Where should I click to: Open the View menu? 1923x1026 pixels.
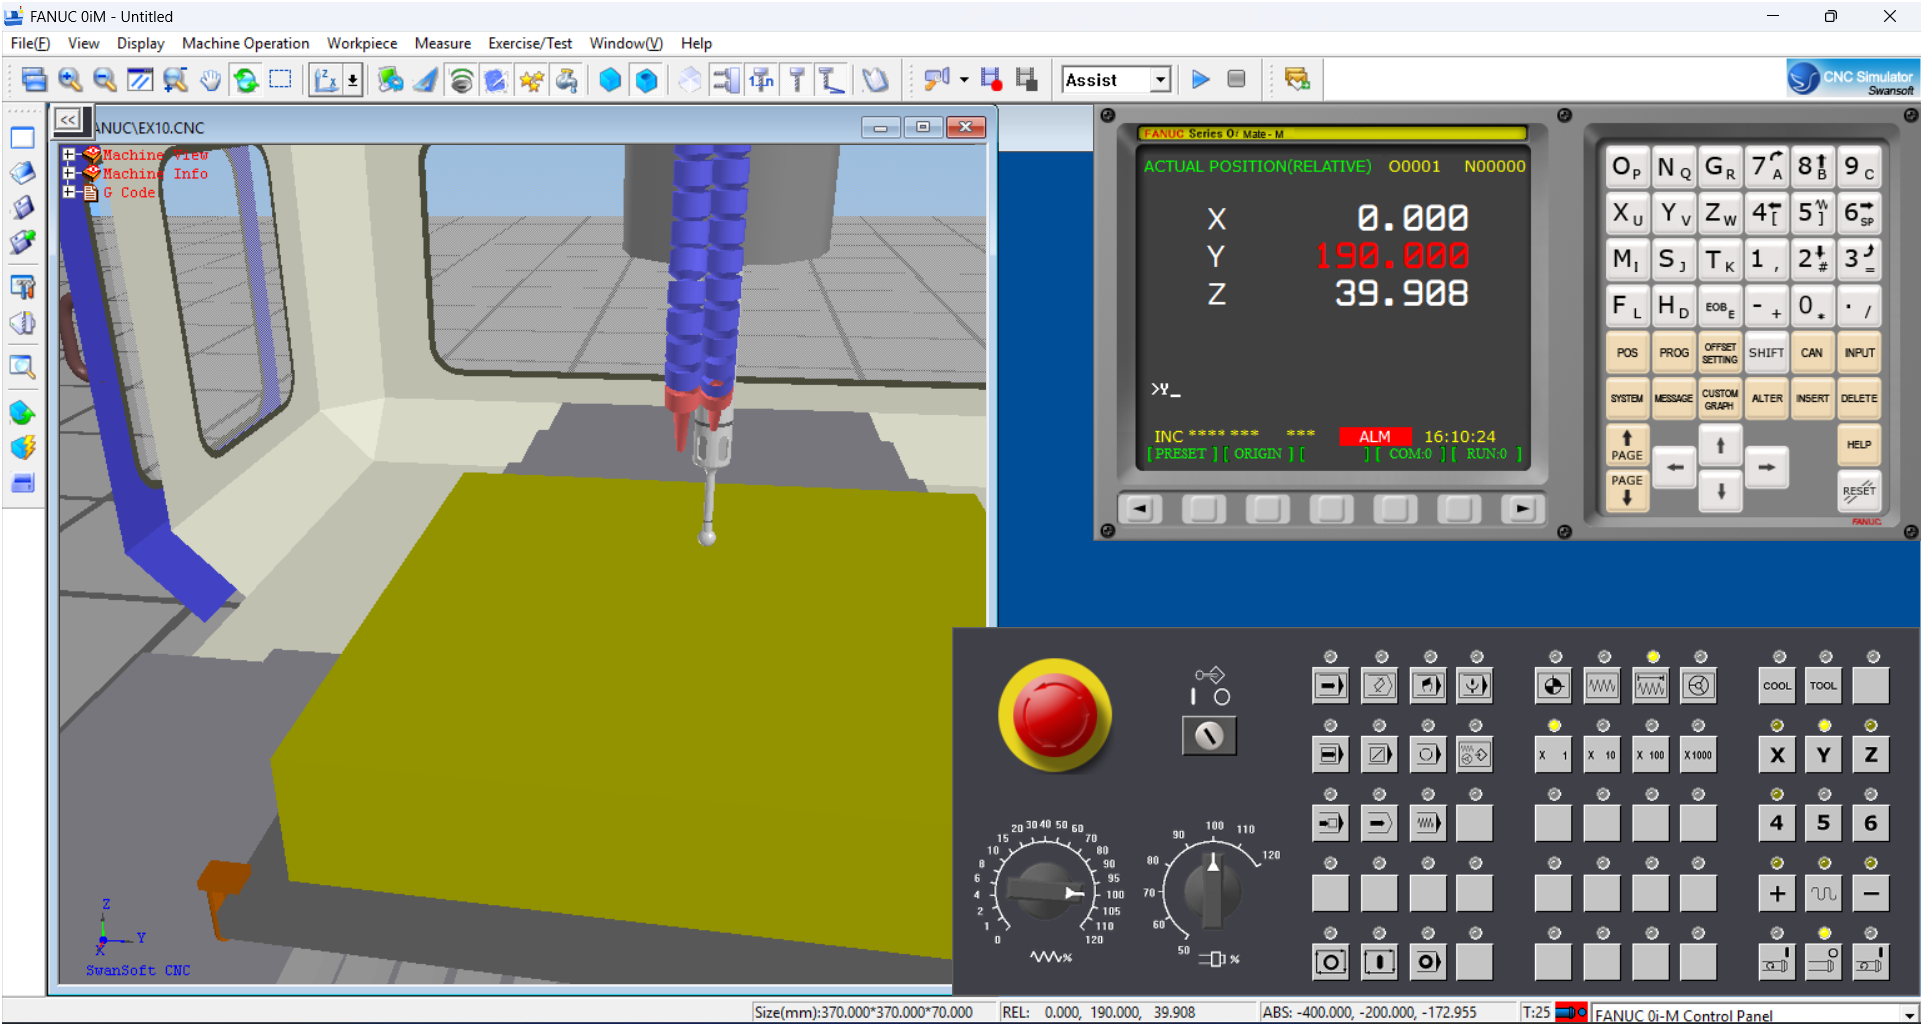[x=83, y=43]
